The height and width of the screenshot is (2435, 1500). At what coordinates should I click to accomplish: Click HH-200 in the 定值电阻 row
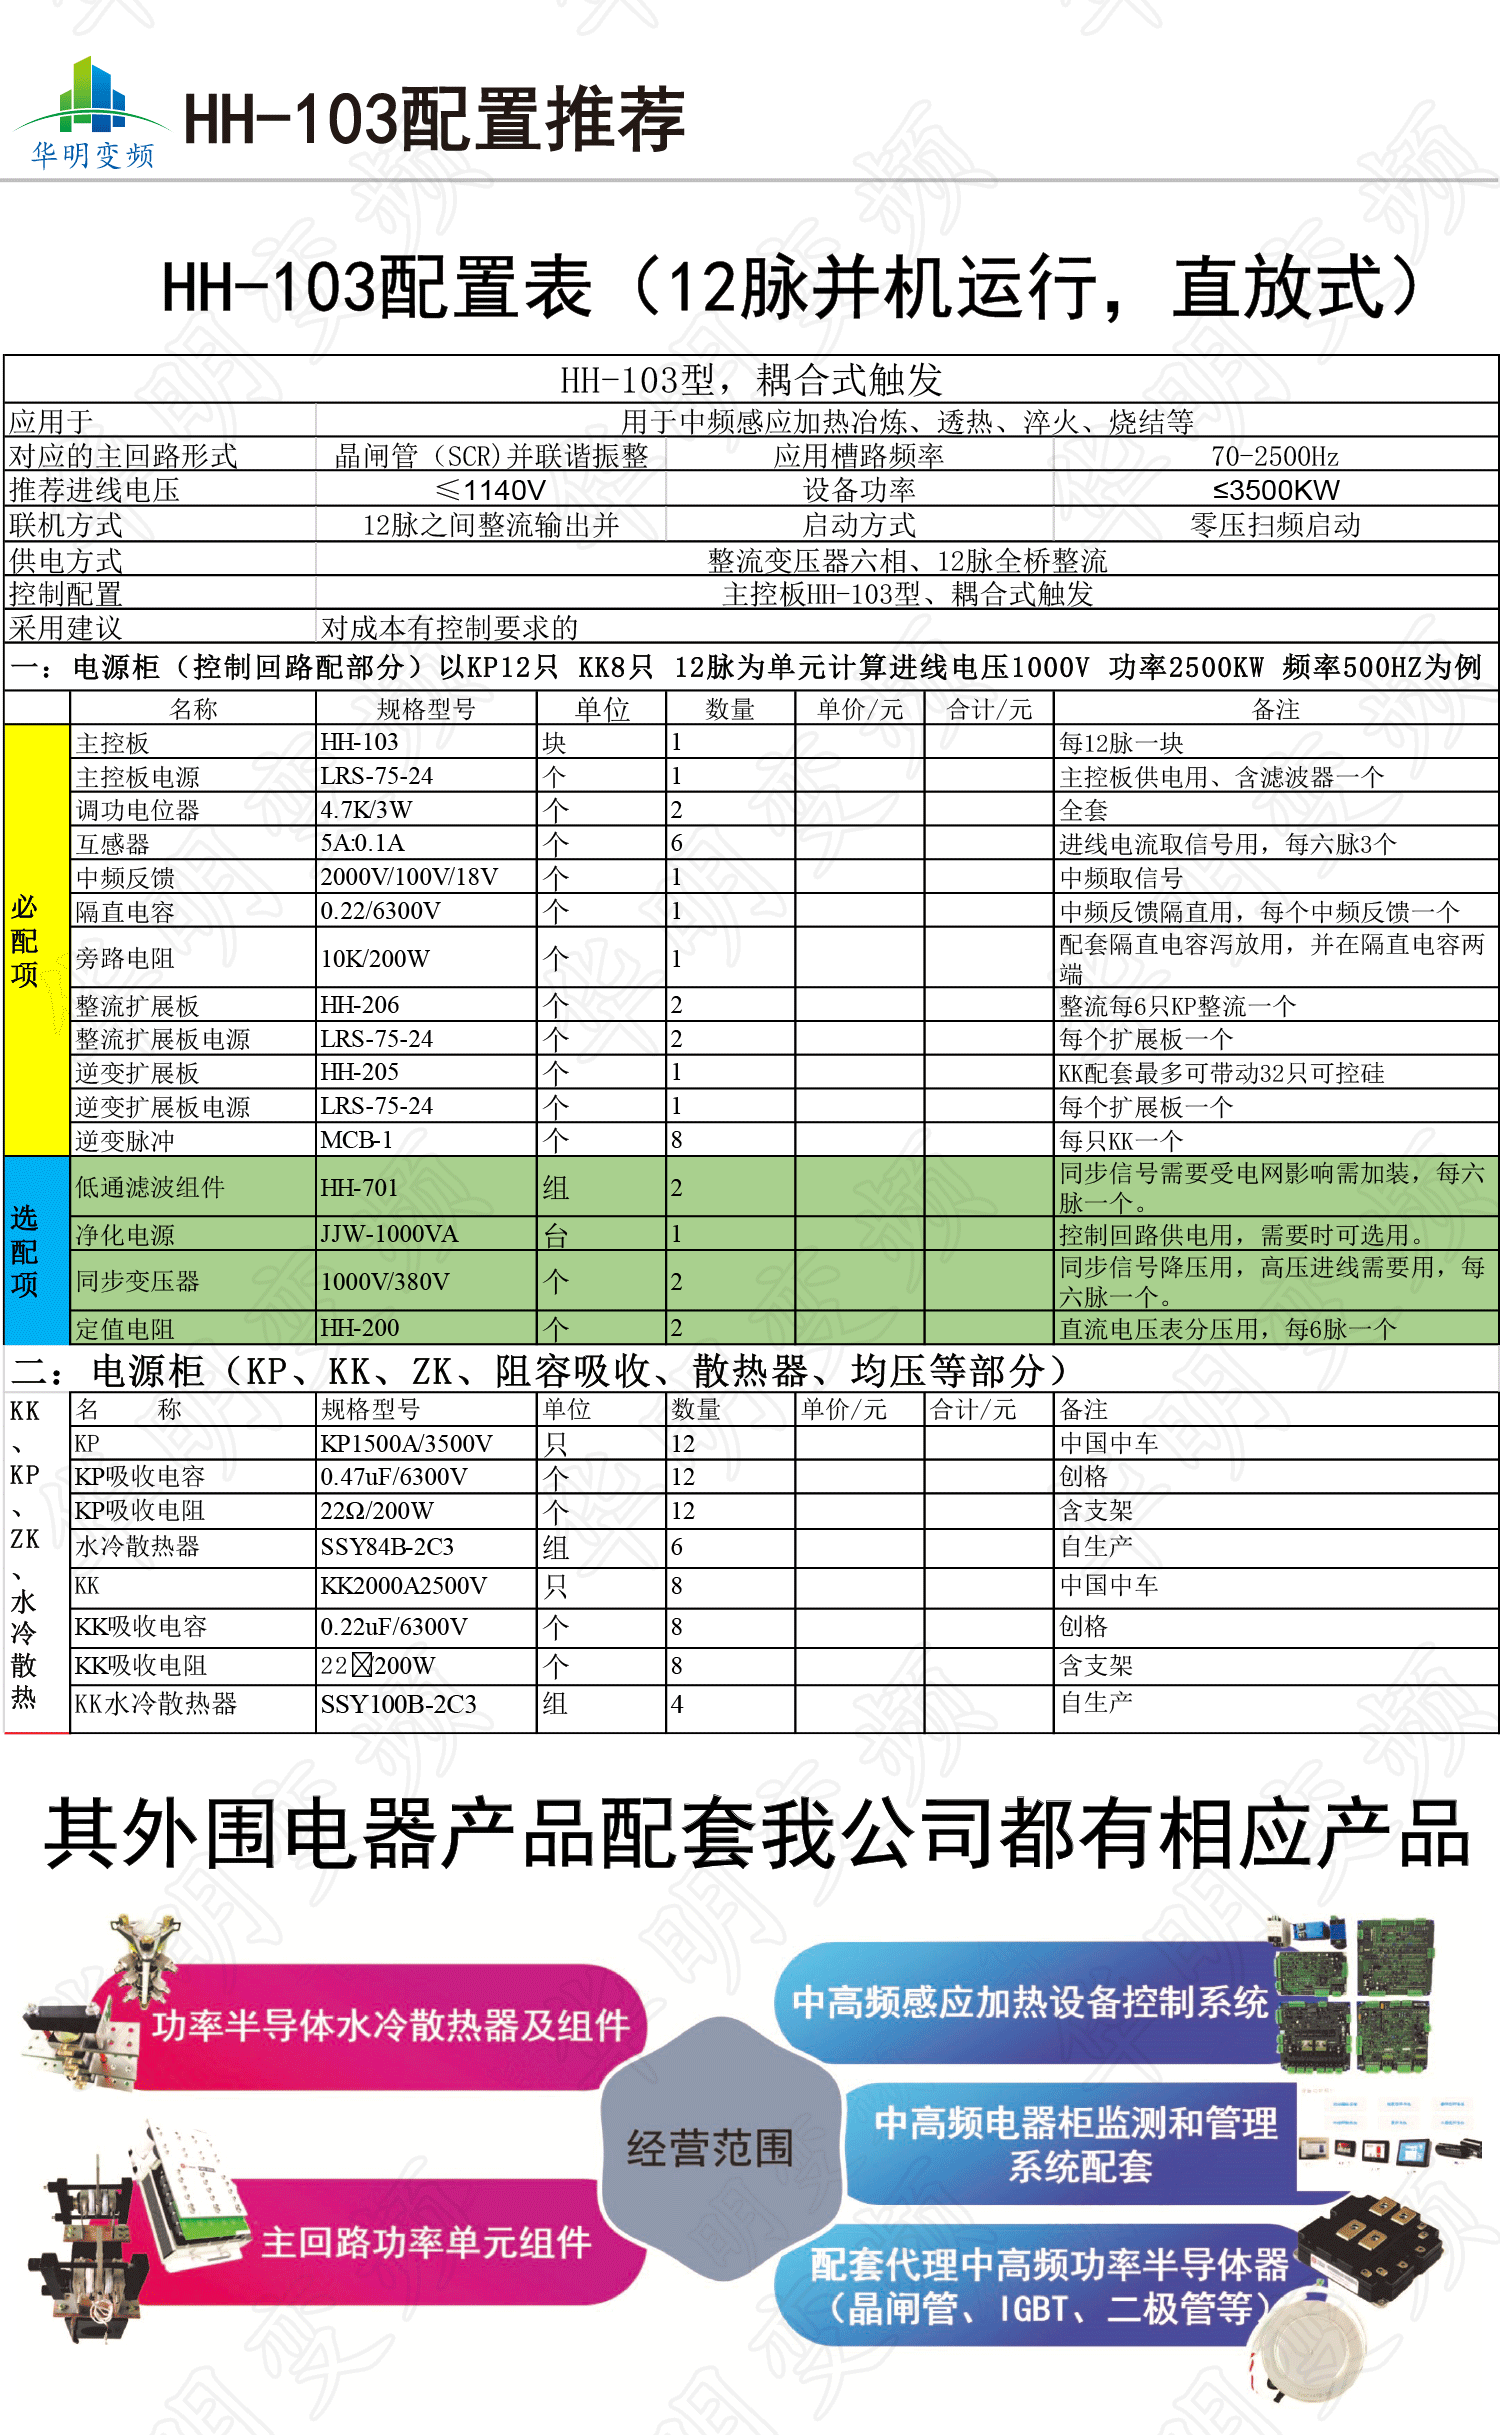(x=360, y=1327)
